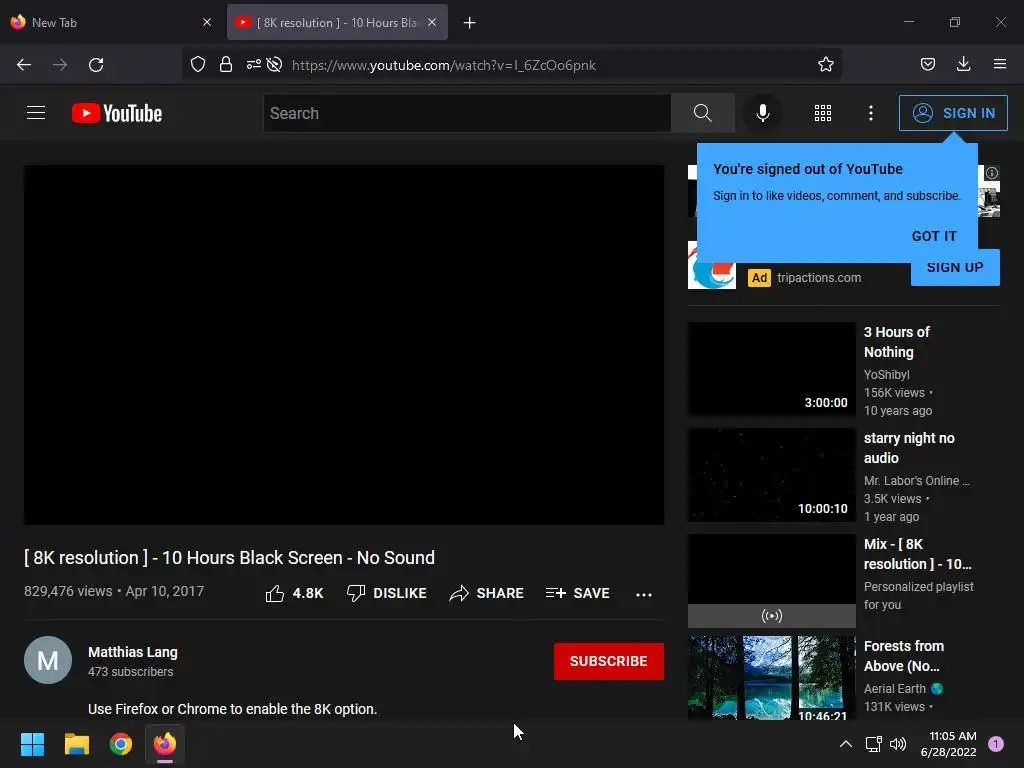Click 'Forests from Above' video title
The image size is (1024, 768).
tap(904, 656)
